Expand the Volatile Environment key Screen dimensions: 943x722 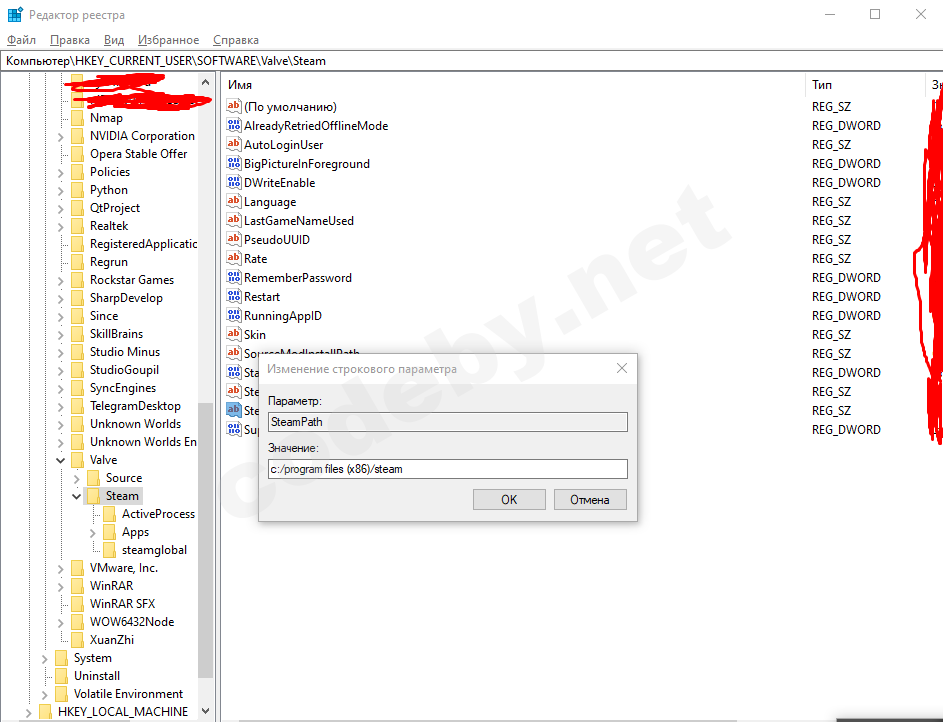point(45,695)
